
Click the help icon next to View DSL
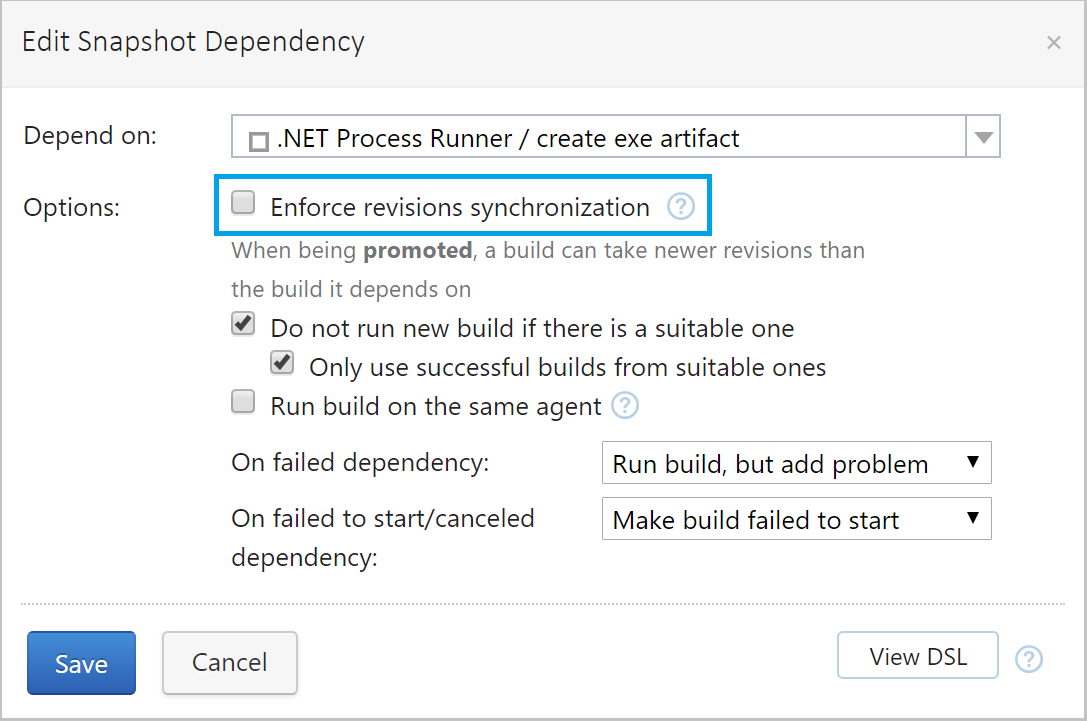point(1029,659)
